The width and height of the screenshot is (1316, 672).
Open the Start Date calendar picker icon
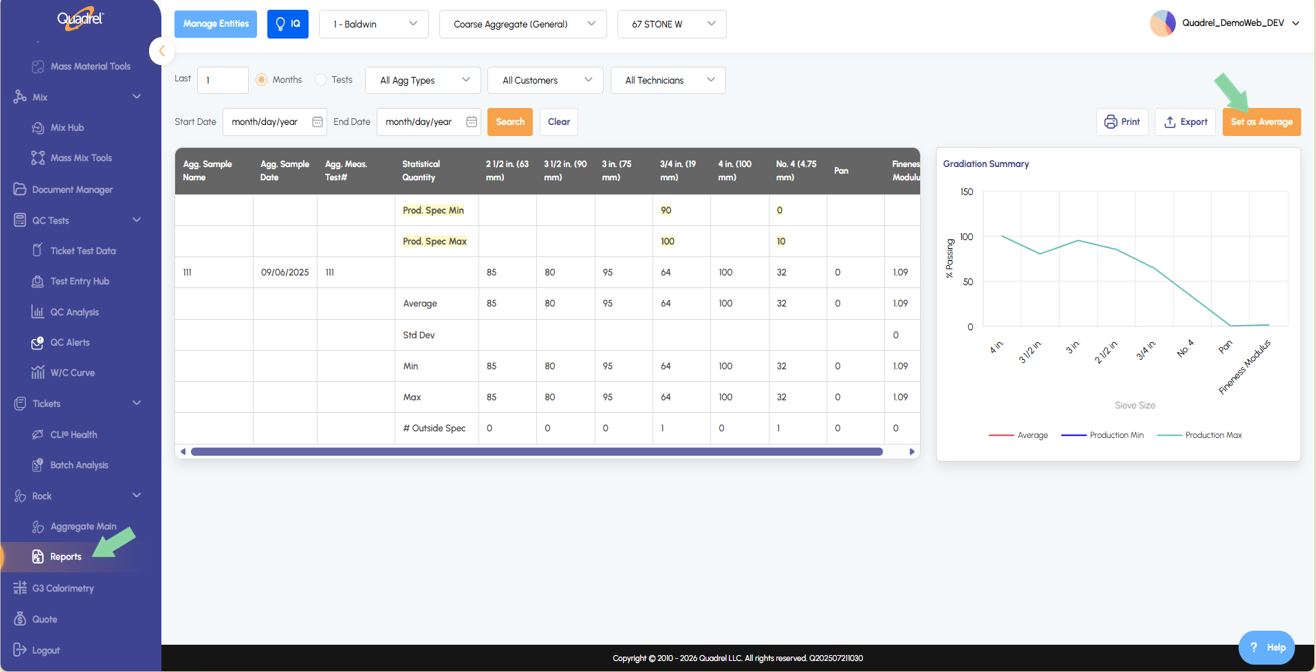(x=317, y=122)
